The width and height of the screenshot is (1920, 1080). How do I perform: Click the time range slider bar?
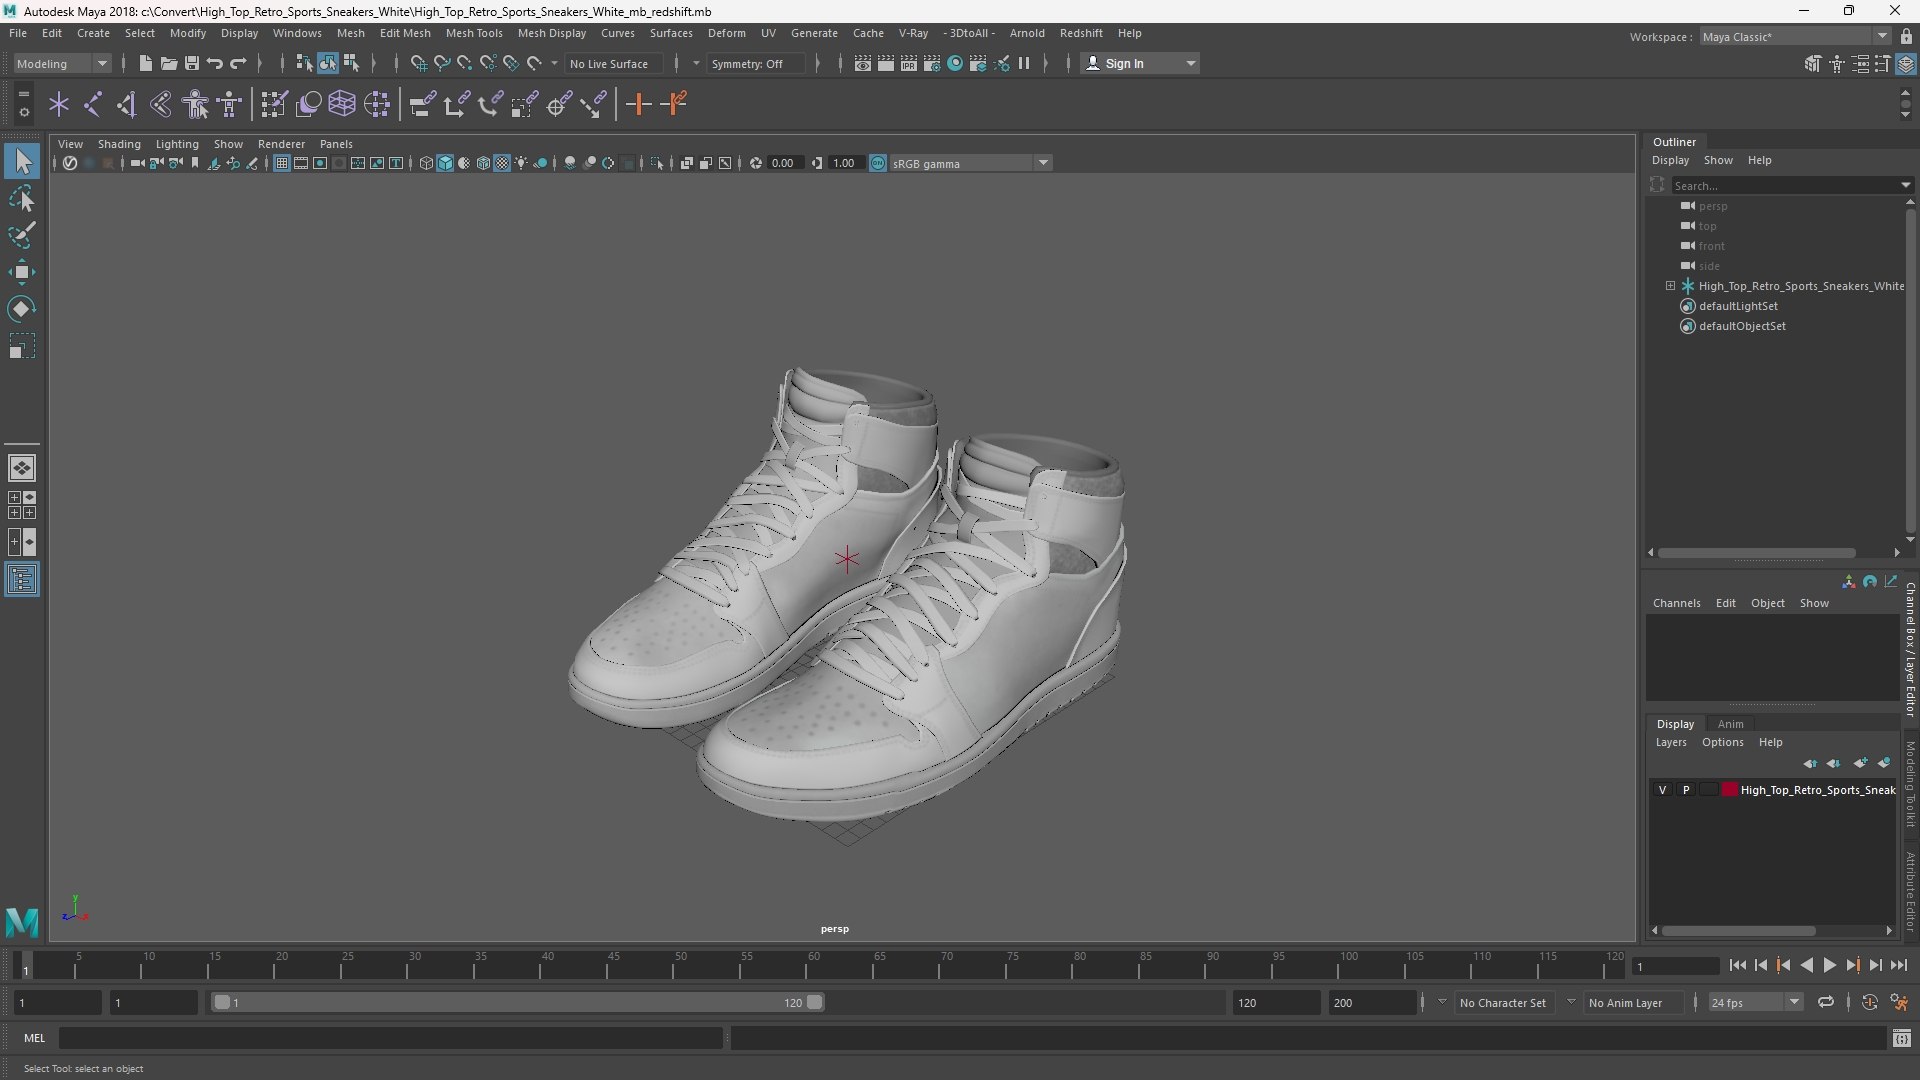coord(518,1002)
